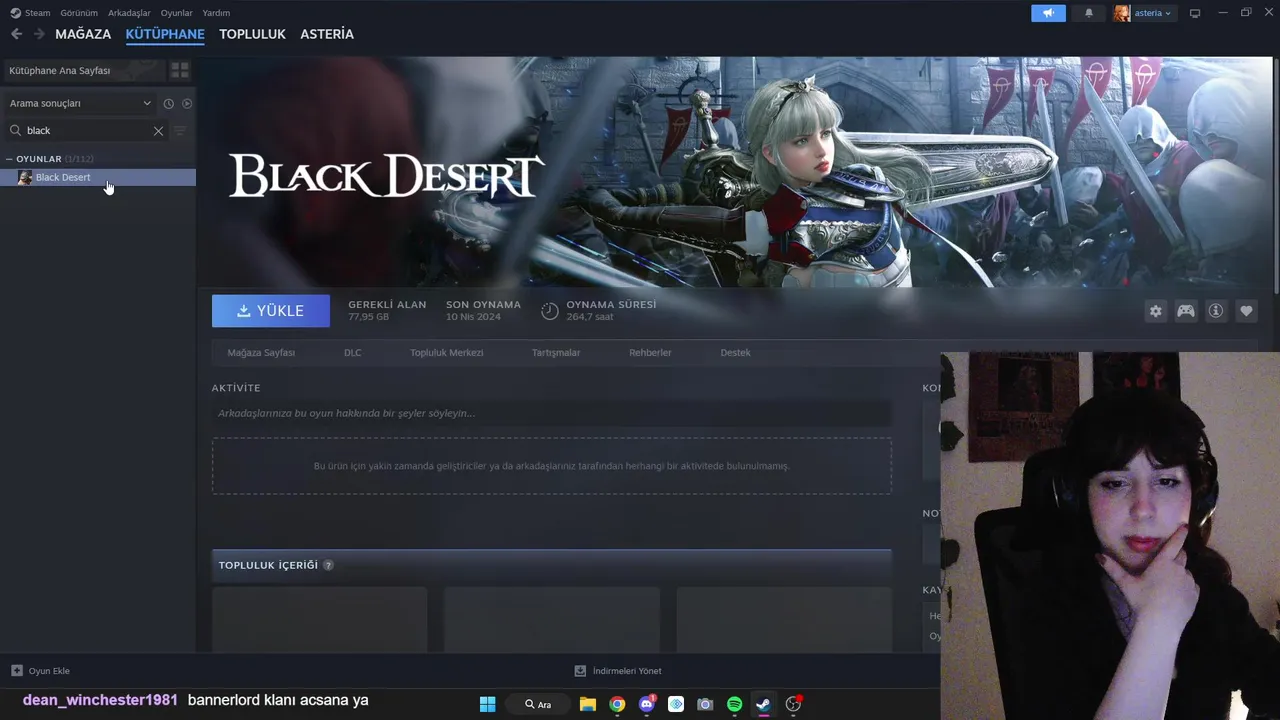Switch to the KÜTÜPHANE tab
This screenshot has height=720, width=1280.
pyautogui.click(x=165, y=34)
